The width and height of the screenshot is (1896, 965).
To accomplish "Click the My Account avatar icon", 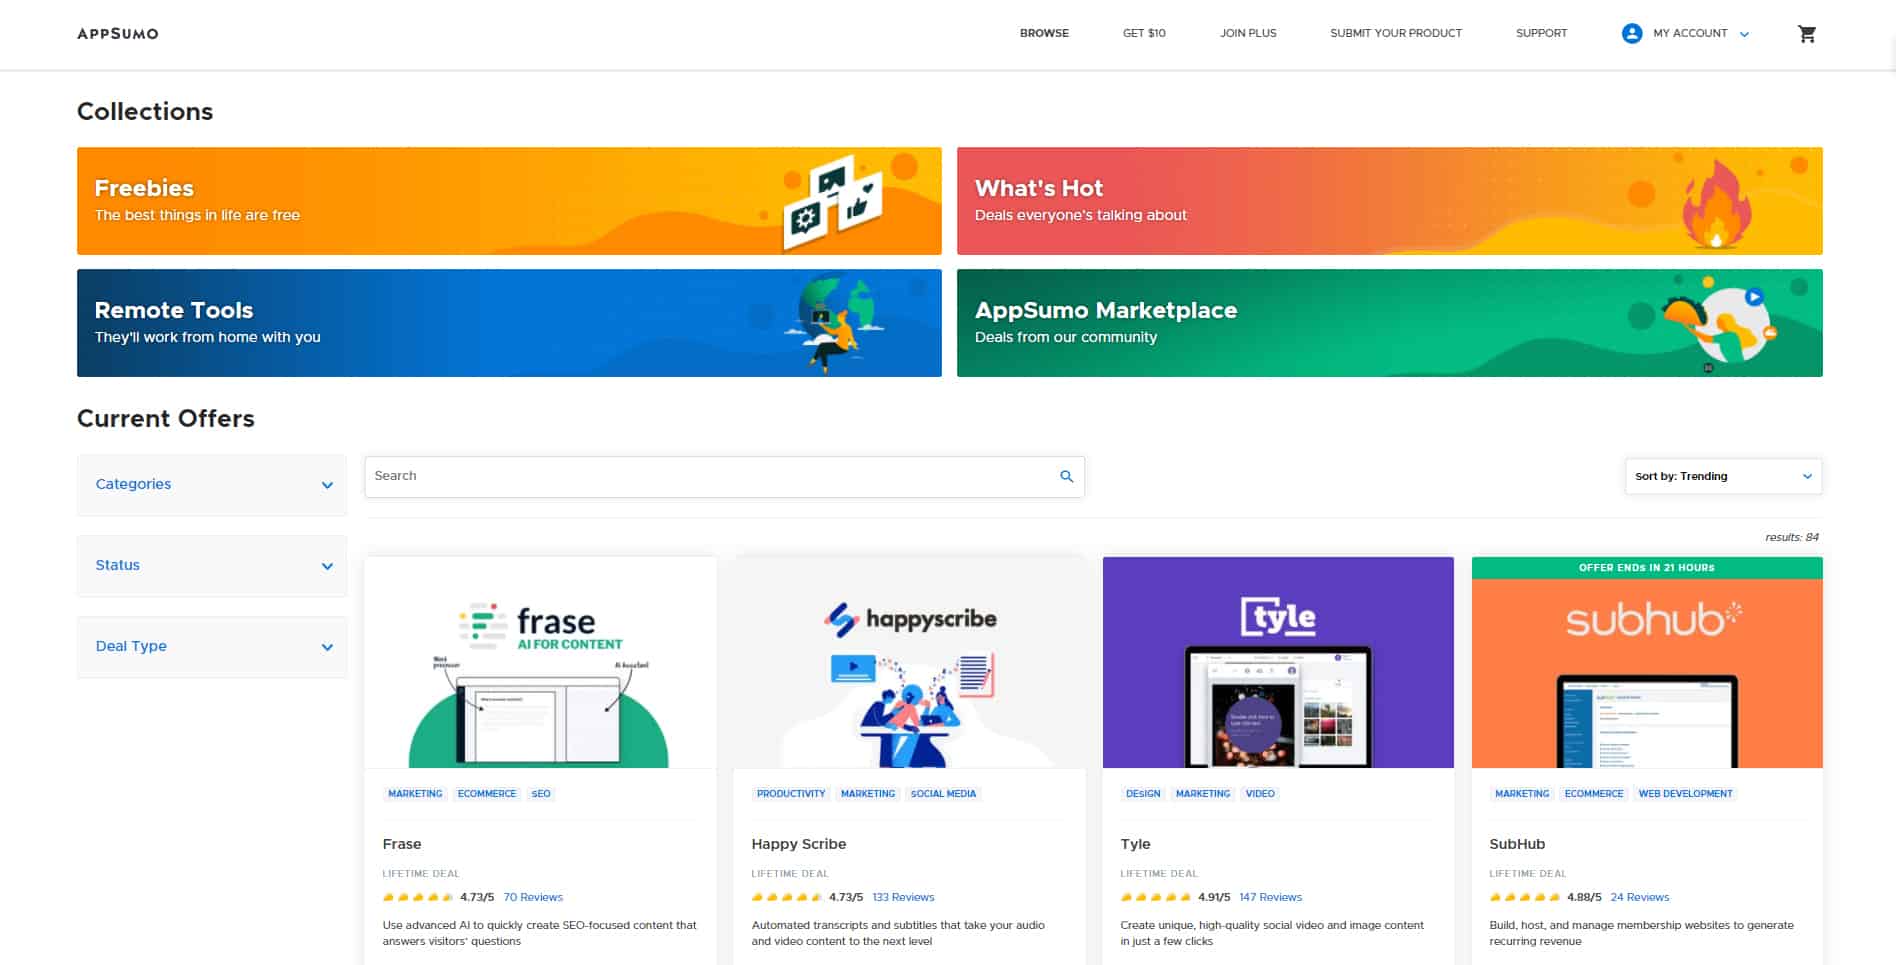I will [x=1631, y=33].
